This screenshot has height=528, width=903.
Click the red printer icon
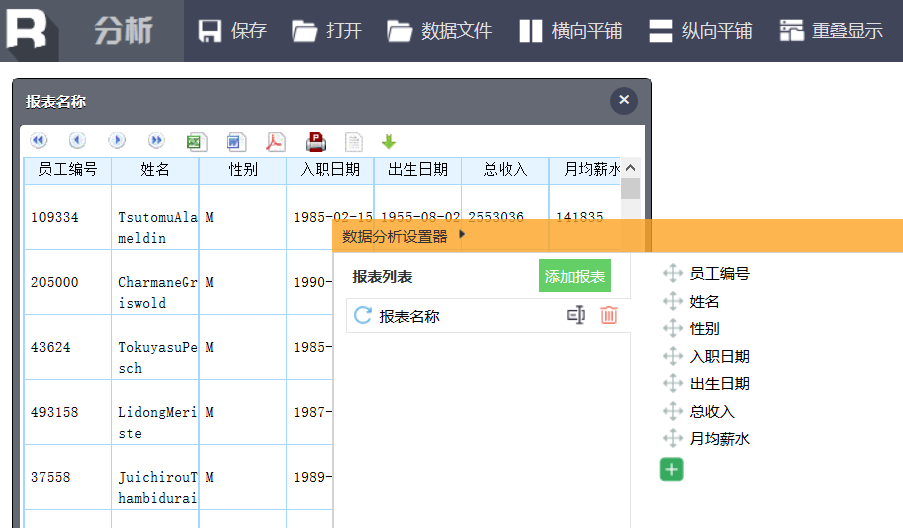[x=315, y=141]
